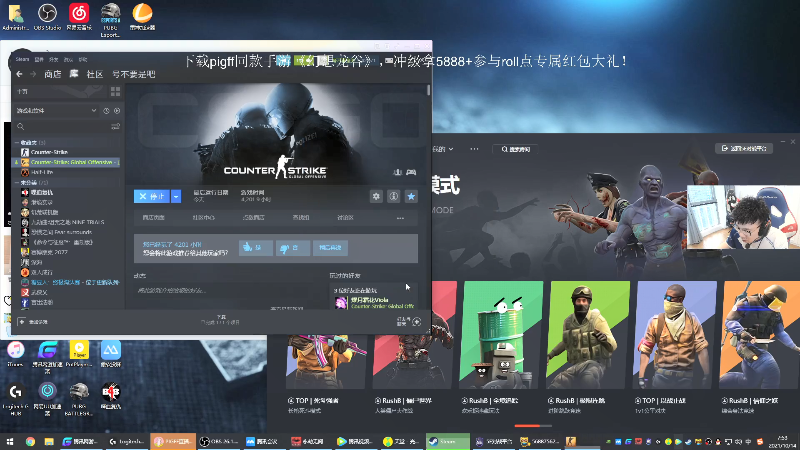Click the blue stop game button

click(x=152, y=196)
